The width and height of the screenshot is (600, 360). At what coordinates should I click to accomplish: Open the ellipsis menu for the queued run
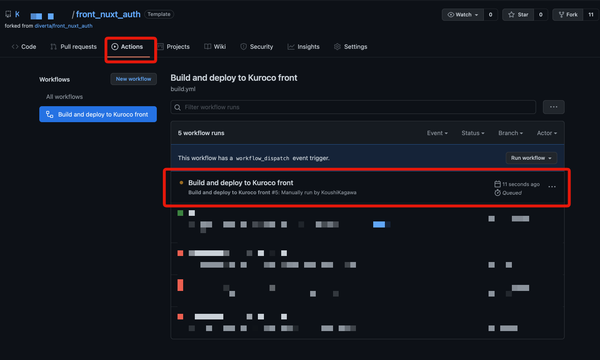pos(552,187)
